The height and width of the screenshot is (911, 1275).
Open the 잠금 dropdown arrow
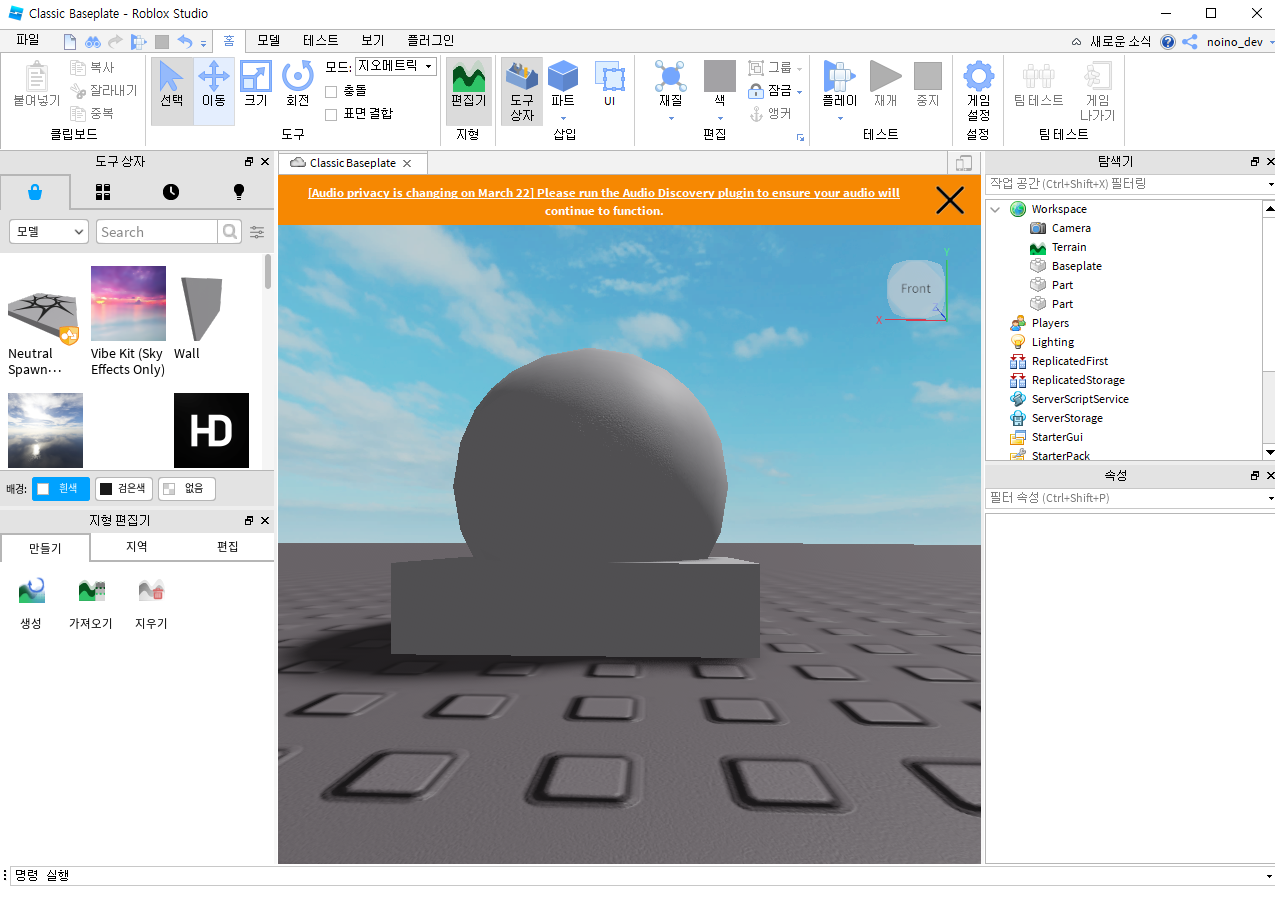click(x=799, y=91)
